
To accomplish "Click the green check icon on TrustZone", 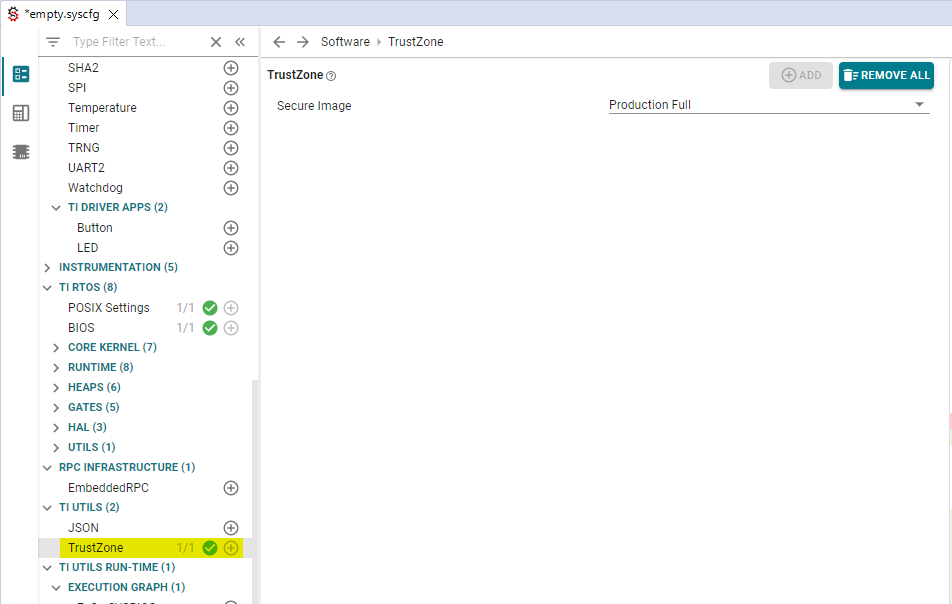I will (x=209, y=547).
